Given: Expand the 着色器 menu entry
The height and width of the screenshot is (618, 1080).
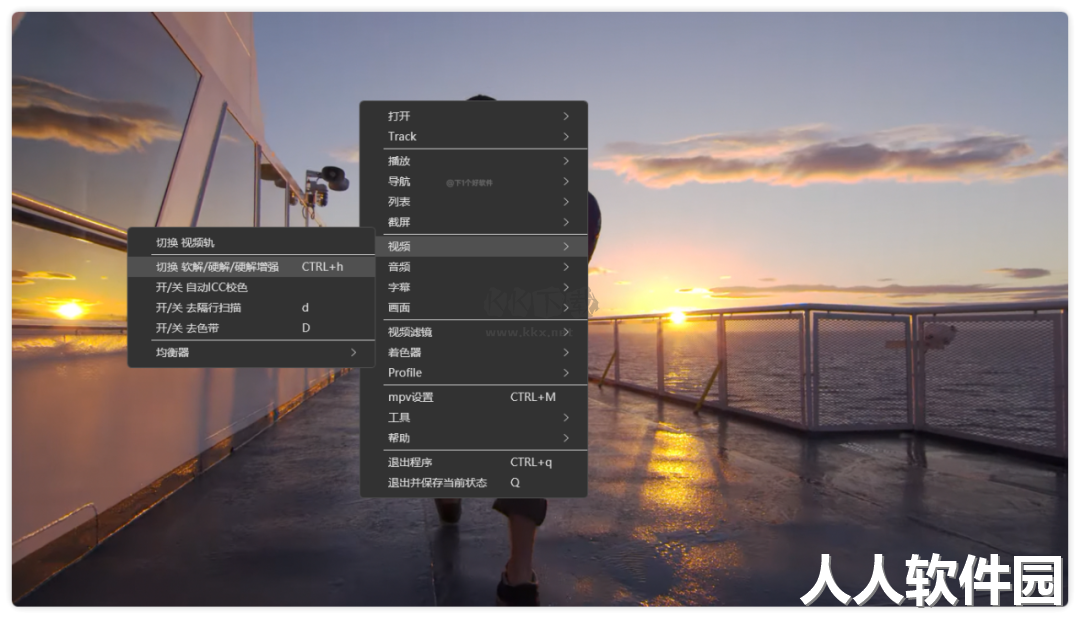Looking at the screenshot, I should pyautogui.click(x=474, y=352).
